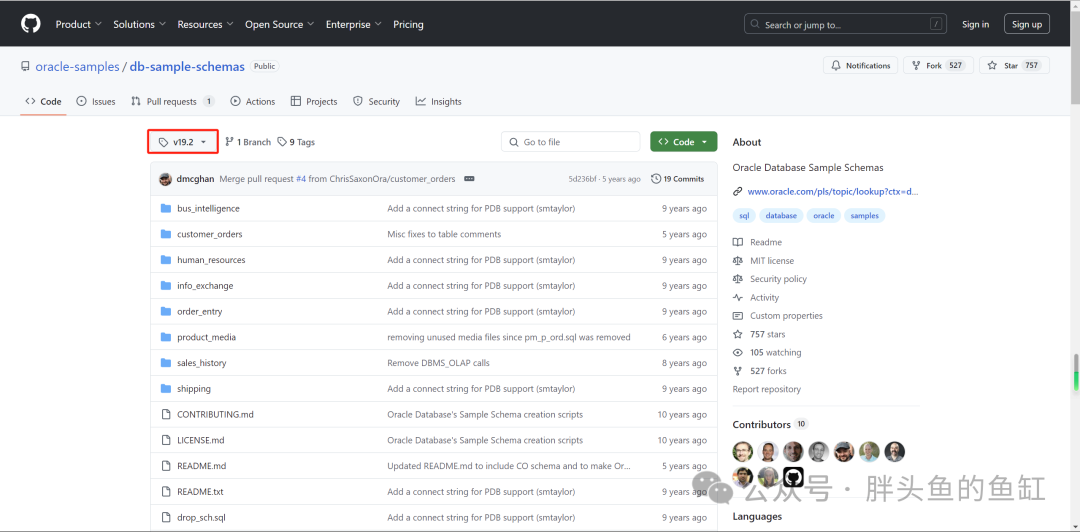
Task: Open the www.oracle.com link in About
Action: point(832,191)
